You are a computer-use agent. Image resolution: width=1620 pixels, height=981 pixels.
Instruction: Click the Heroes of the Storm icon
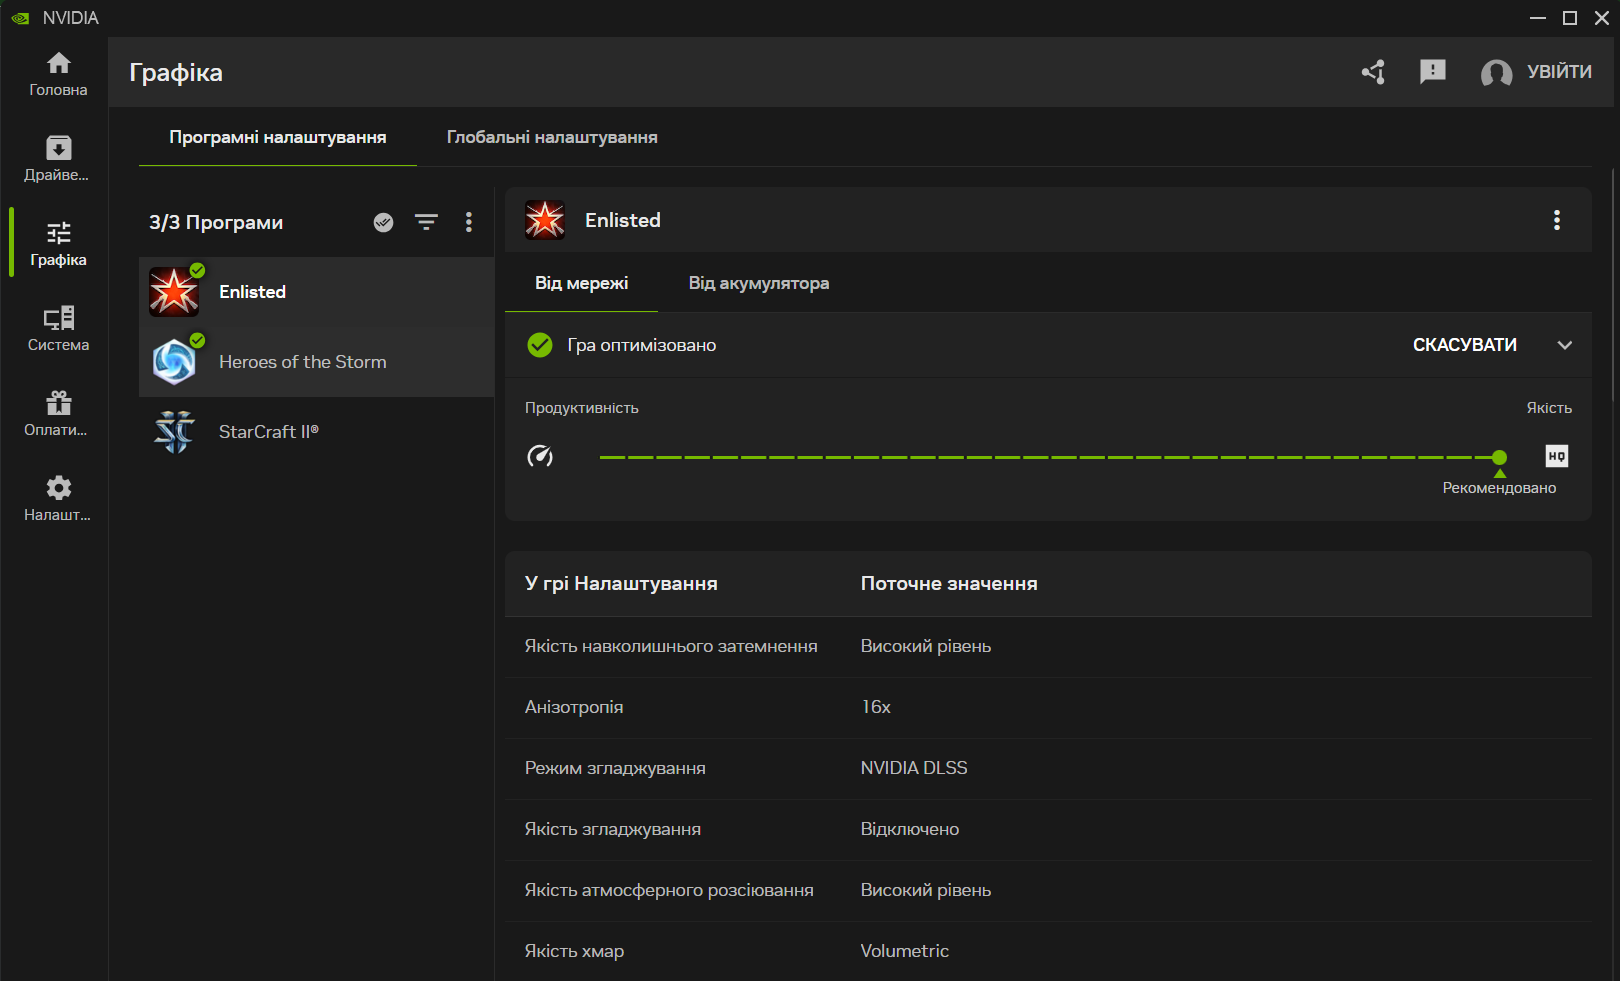coord(174,362)
